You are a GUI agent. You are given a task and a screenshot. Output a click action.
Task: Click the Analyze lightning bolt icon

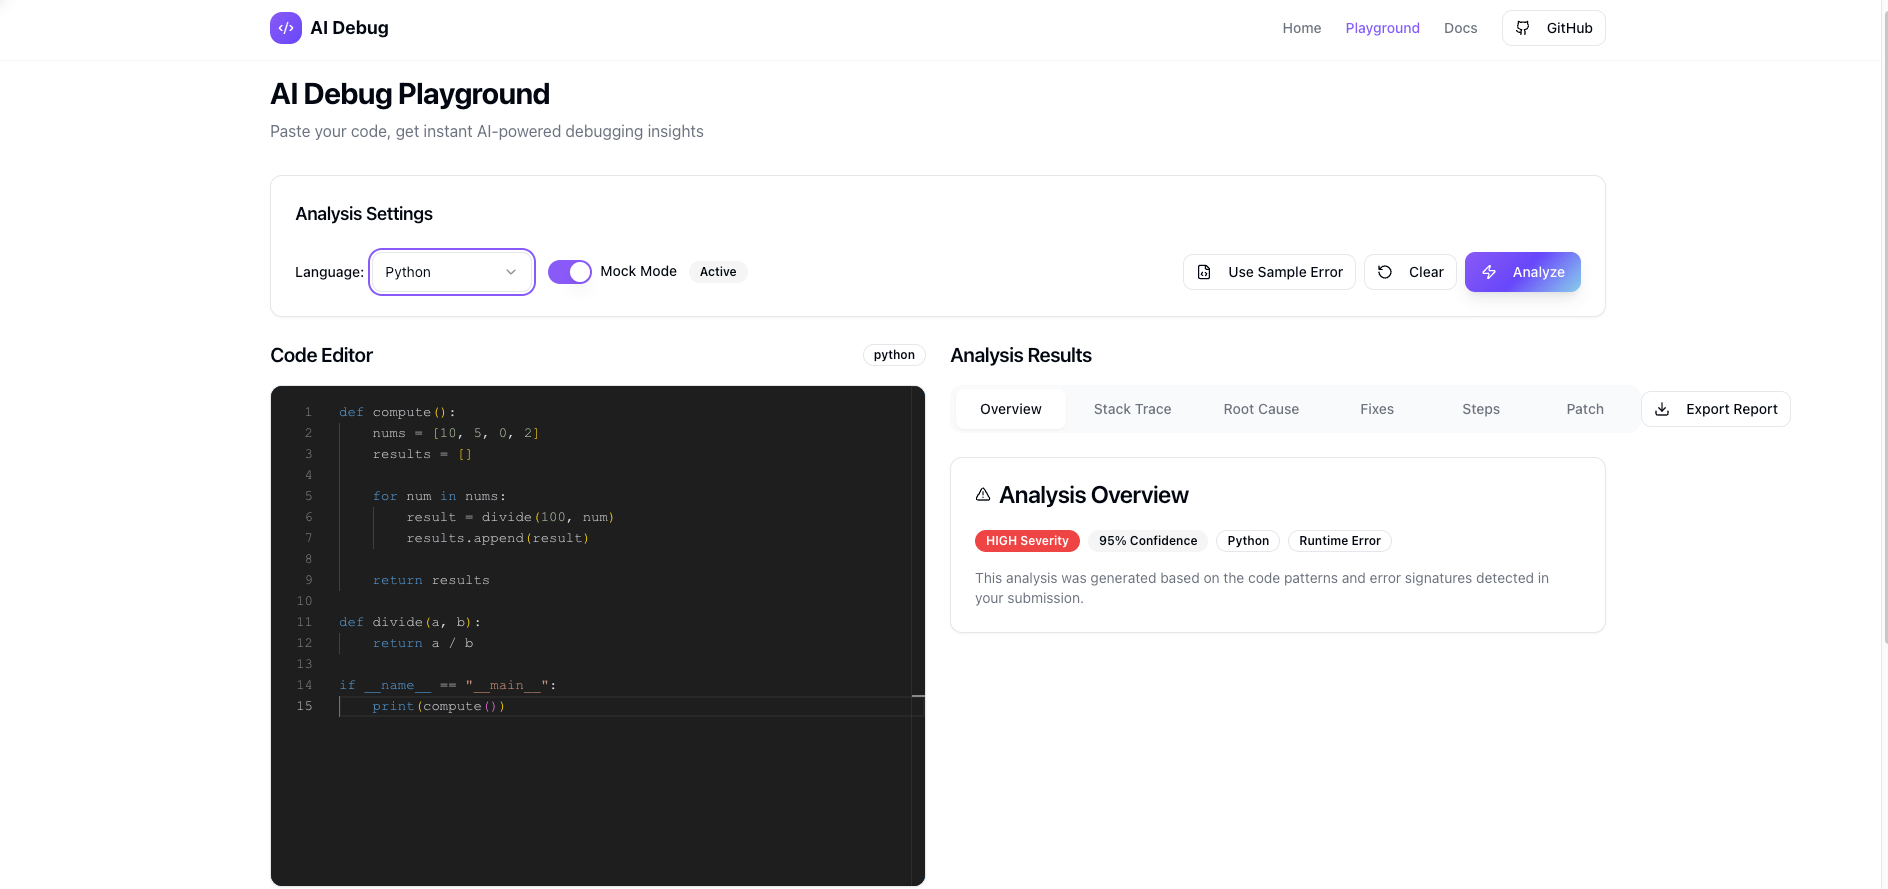click(x=1489, y=272)
